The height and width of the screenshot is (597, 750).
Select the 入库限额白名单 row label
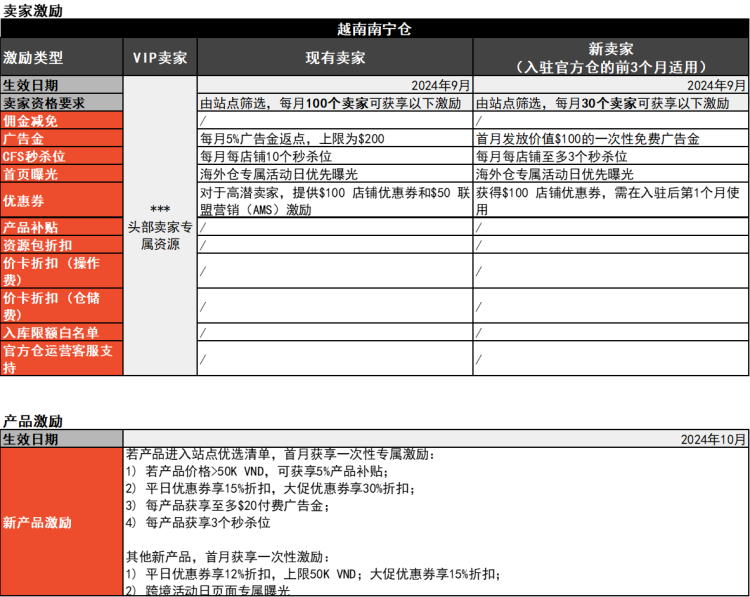61,333
